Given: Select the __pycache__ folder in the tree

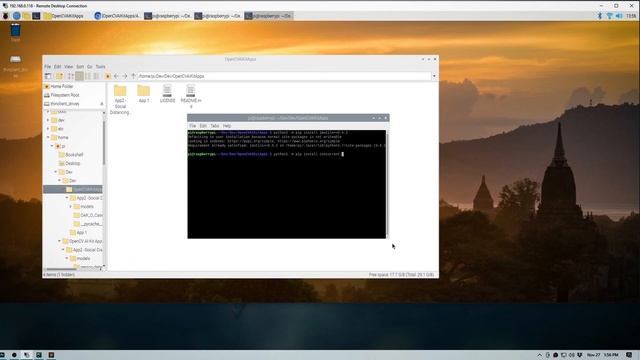Looking at the screenshot, I should (x=88, y=224).
